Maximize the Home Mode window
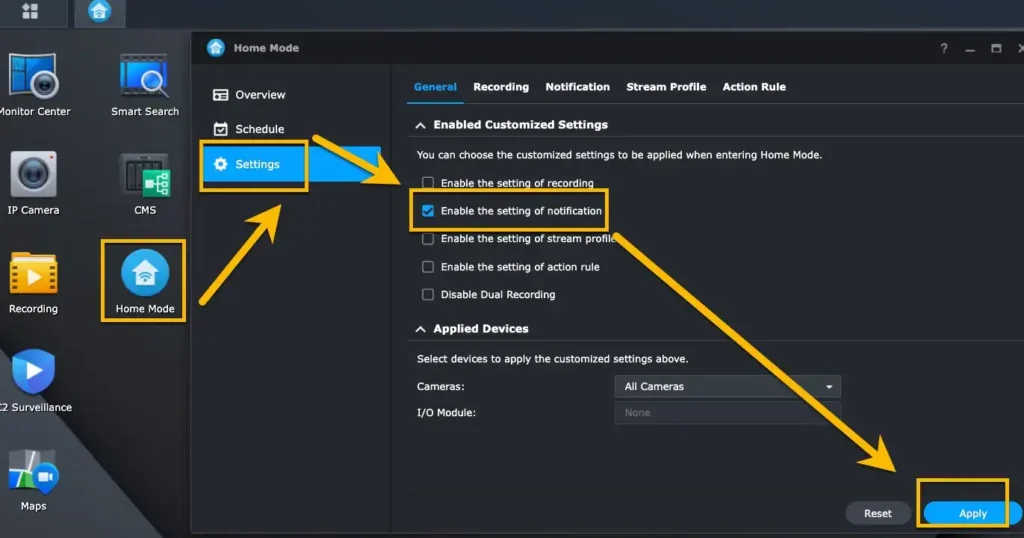The height and width of the screenshot is (538, 1024). click(x=996, y=48)
